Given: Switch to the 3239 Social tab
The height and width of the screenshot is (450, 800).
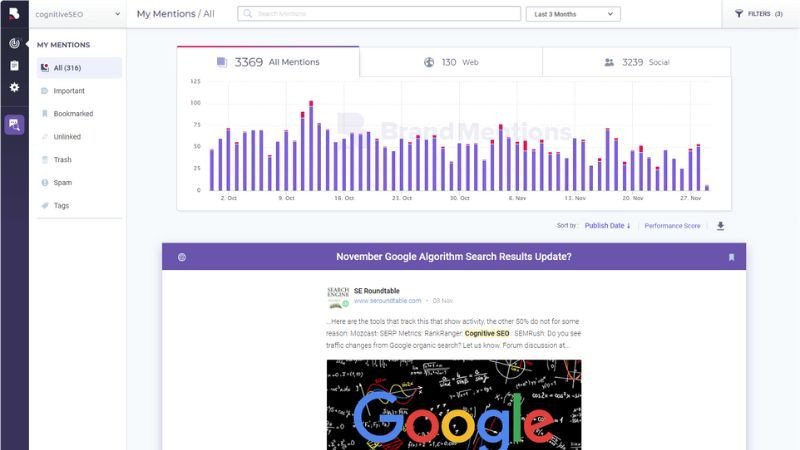Looking at the screenshot, I should [636, 62].
